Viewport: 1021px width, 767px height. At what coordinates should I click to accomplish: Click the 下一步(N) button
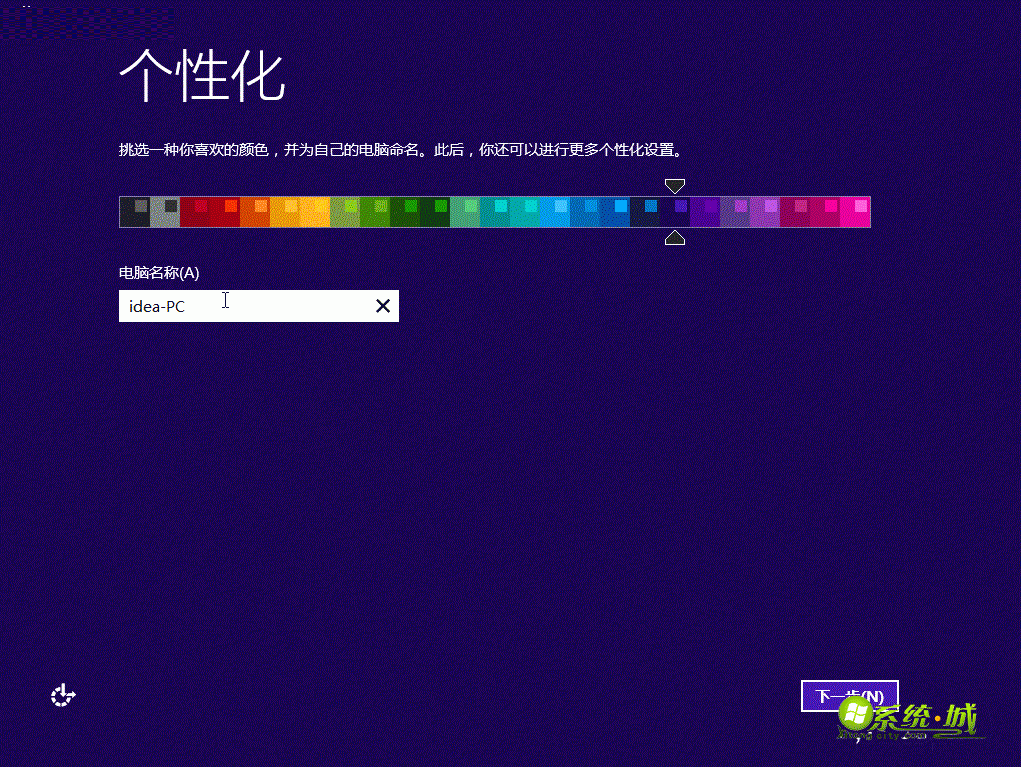[849, 696]
